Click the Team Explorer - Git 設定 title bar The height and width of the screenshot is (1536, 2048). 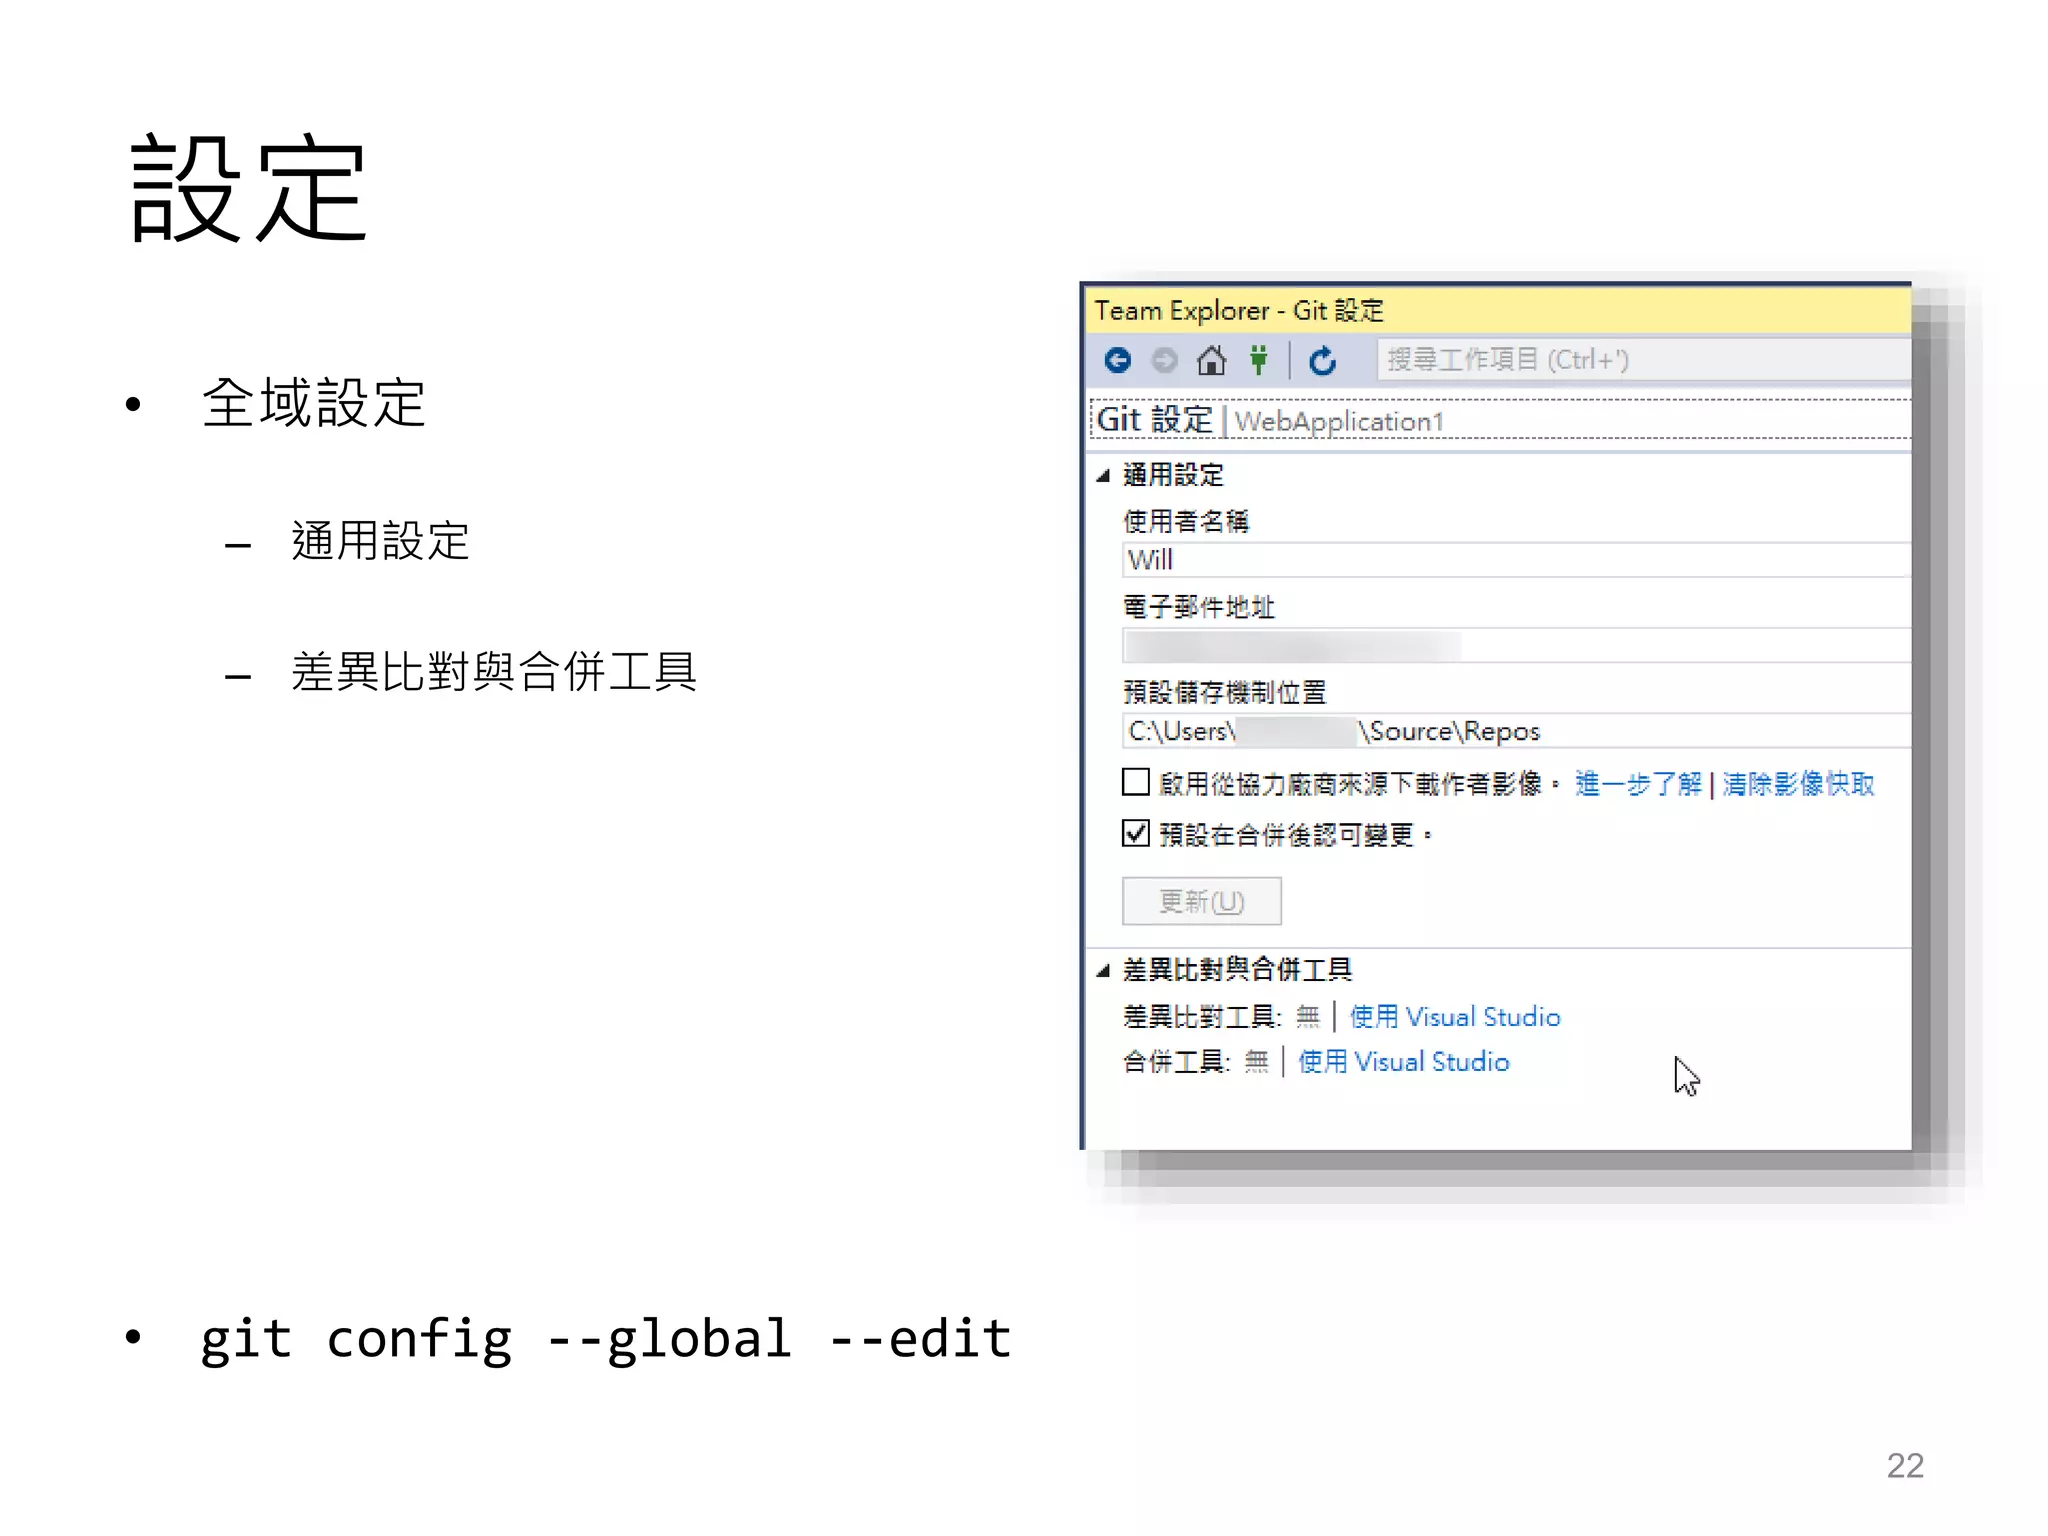coord(1498,310)
